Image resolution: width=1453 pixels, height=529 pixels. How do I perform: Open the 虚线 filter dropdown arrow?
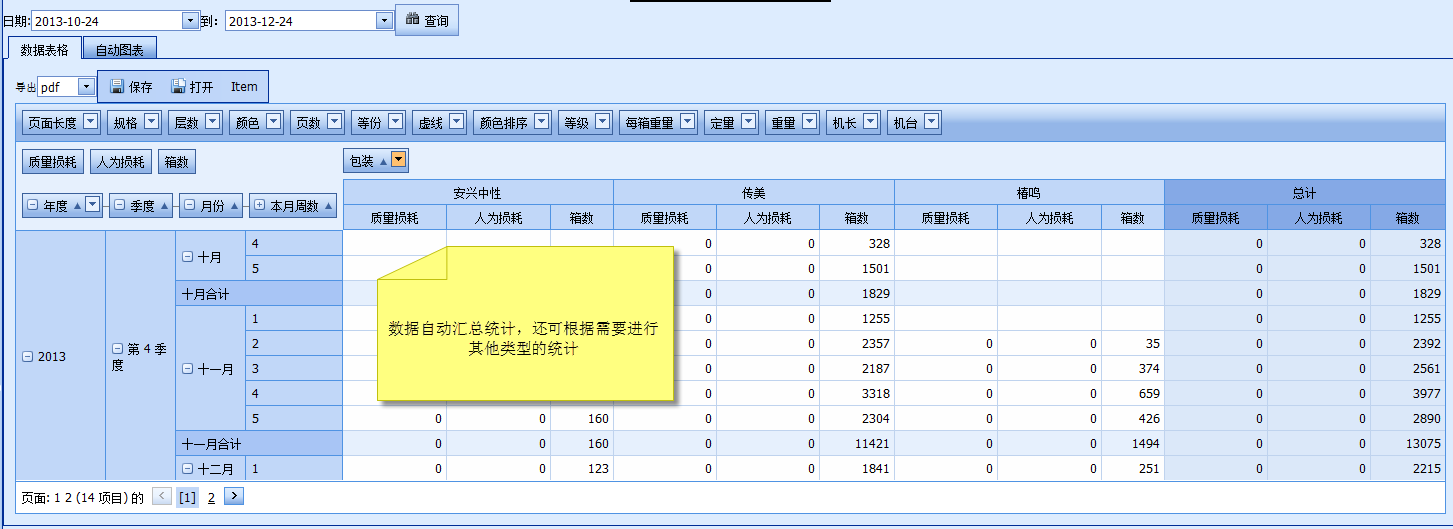click(x=456, y=122)
